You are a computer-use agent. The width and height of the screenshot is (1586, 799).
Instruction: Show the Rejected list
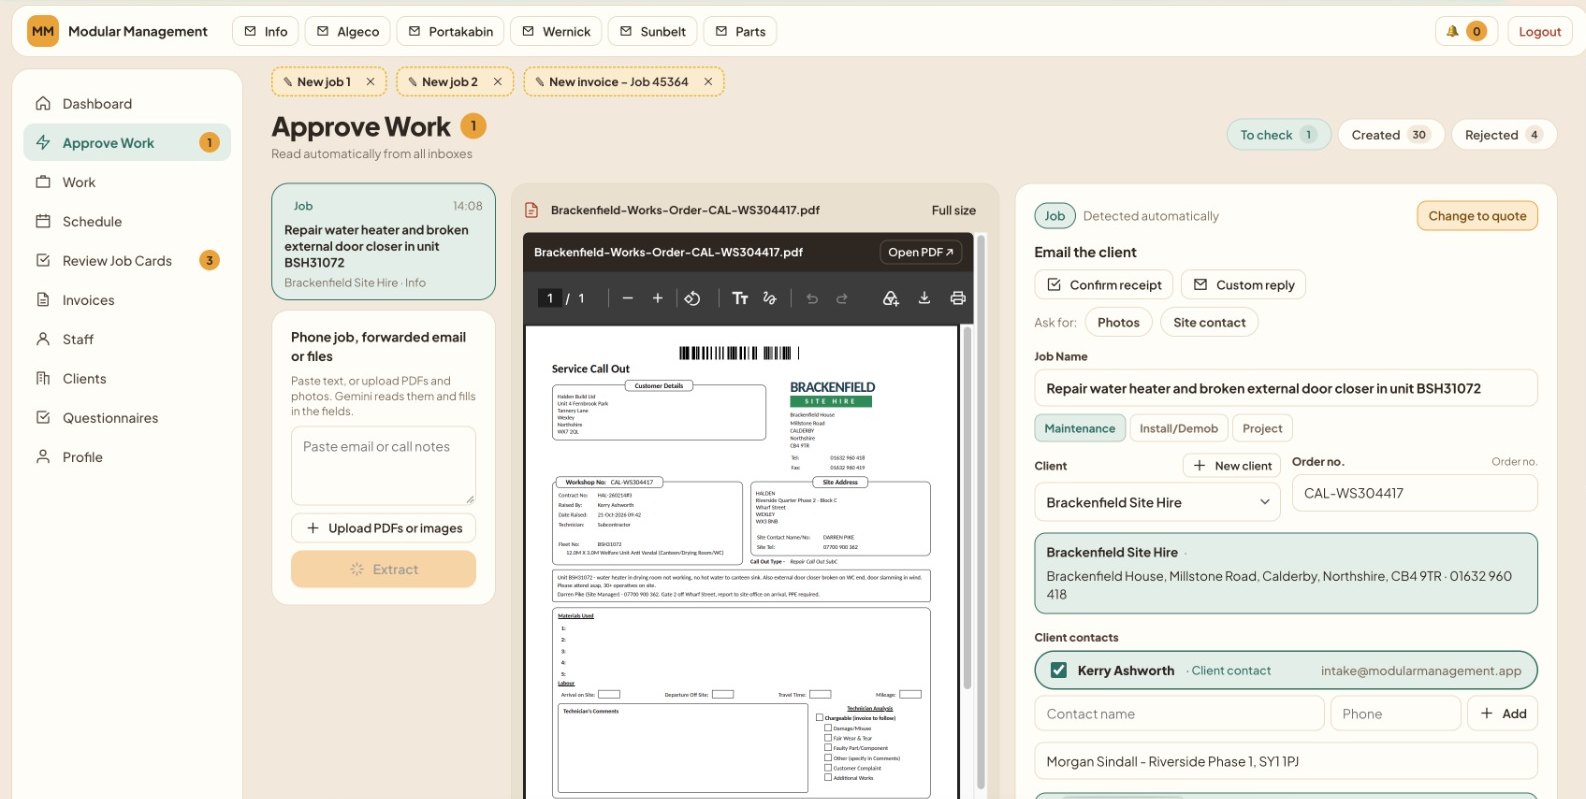1504,135
